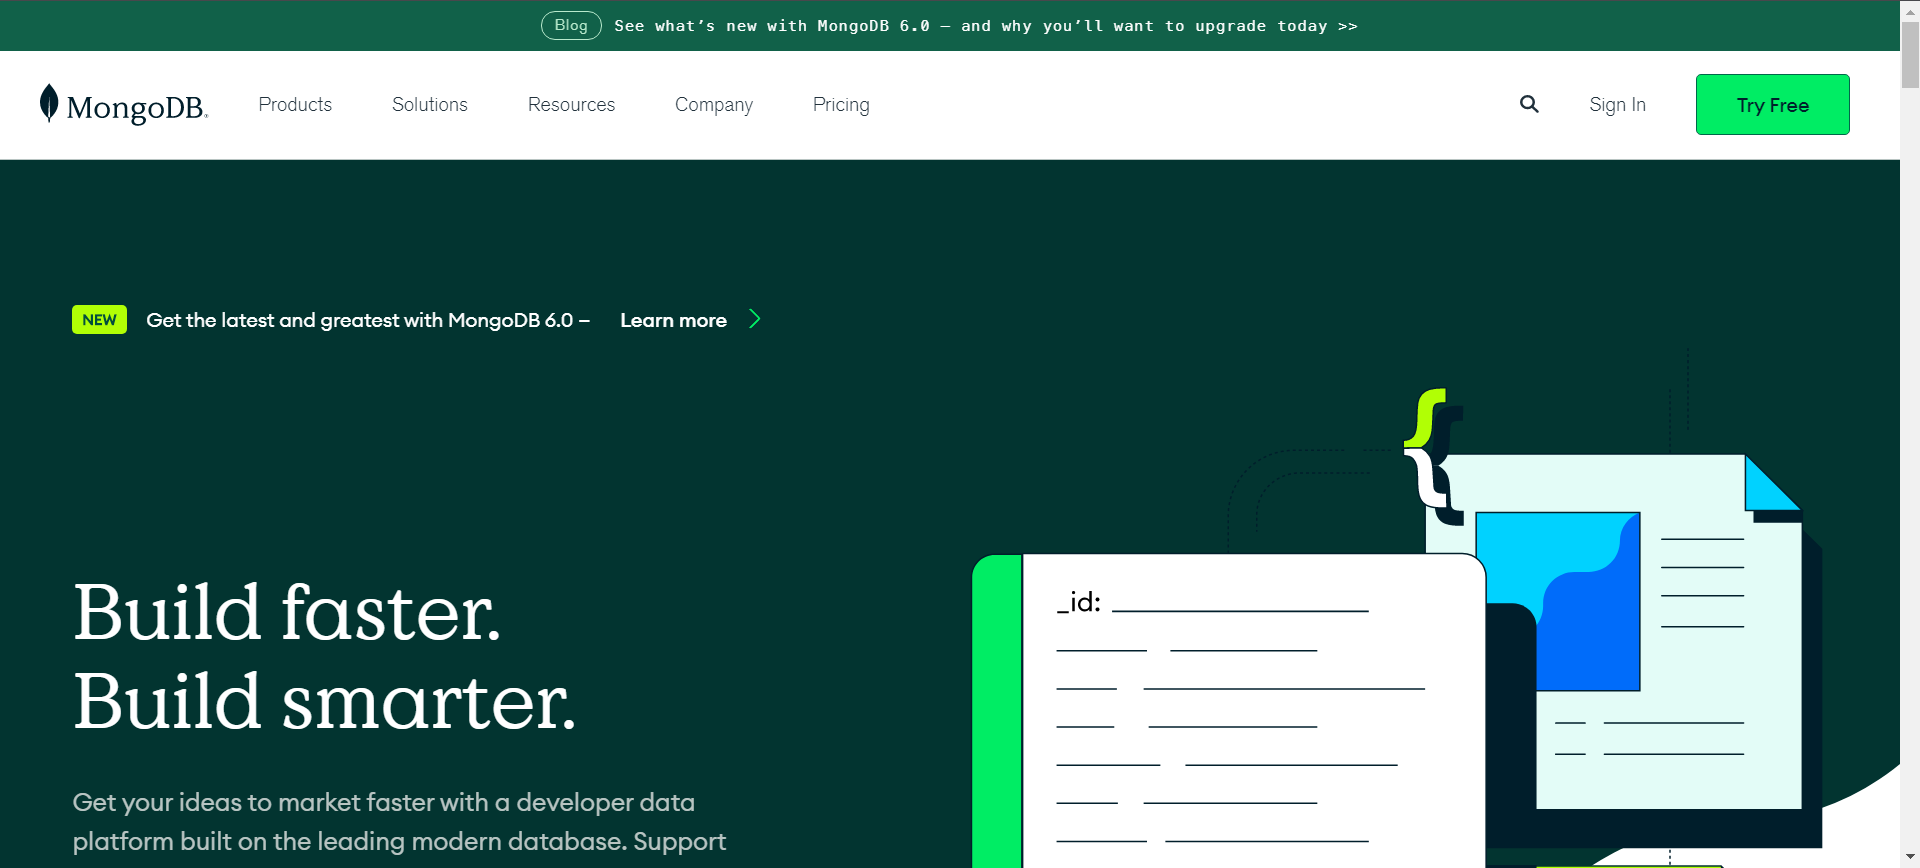The width and height of the screenshot is (1920, 868).
Task: Open the Resources menu
Action: pyautogui.click(x=571, y=104)
